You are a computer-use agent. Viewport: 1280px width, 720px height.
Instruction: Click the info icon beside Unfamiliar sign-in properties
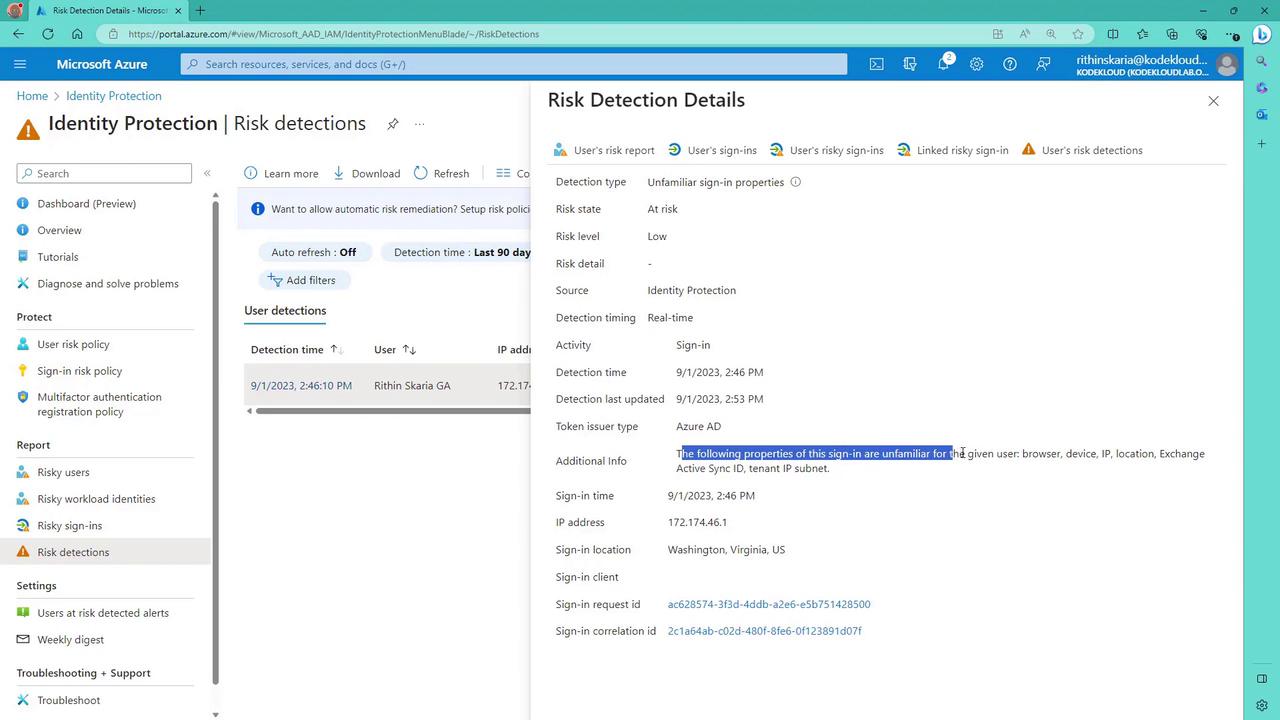click(796, 182)
